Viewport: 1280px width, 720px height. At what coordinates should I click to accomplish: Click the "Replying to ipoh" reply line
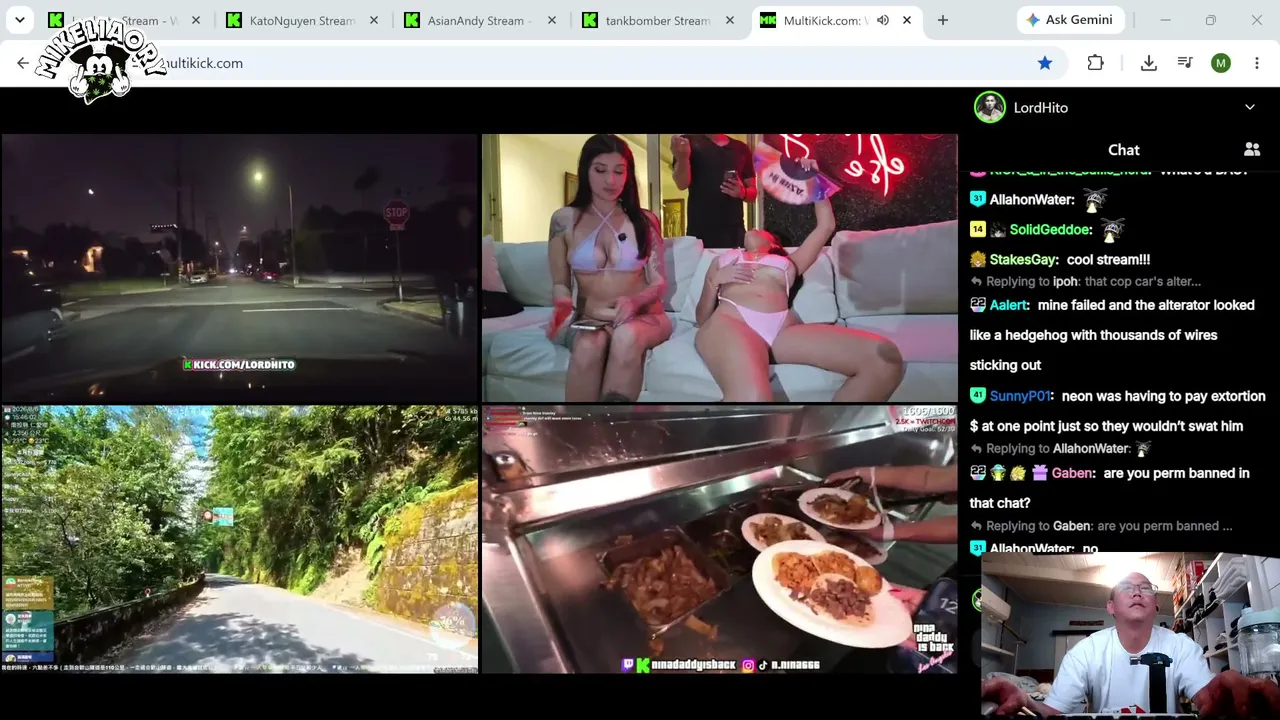point(1087,282)
